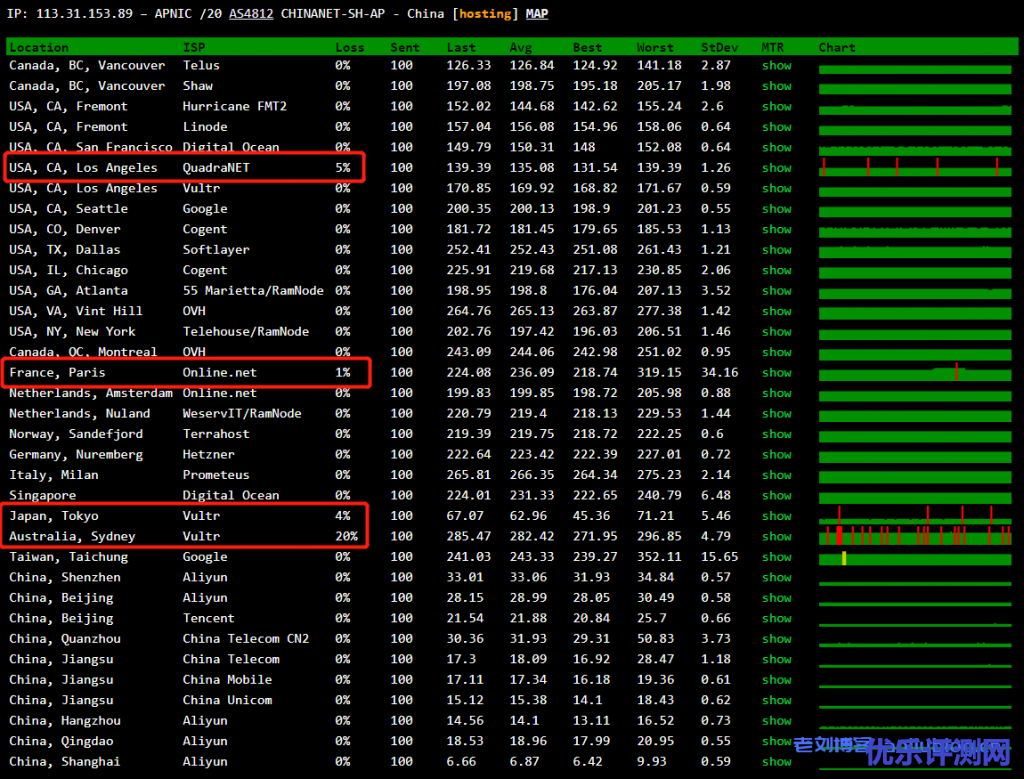Click the Loss column header
This screenshot has width=1024, height=779.
coord(350,47)
